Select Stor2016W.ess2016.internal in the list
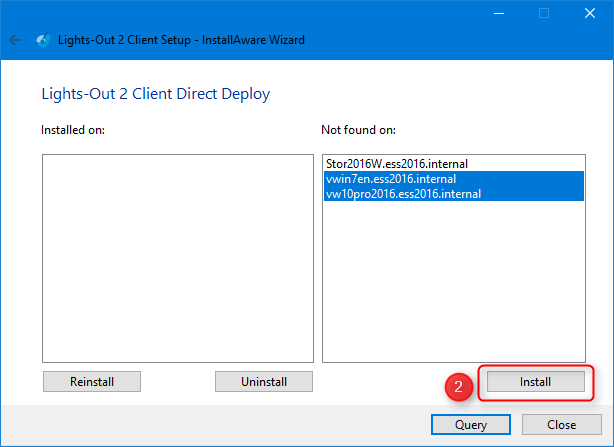The height and width of the screenshot is (447, 614). [454, 164]
